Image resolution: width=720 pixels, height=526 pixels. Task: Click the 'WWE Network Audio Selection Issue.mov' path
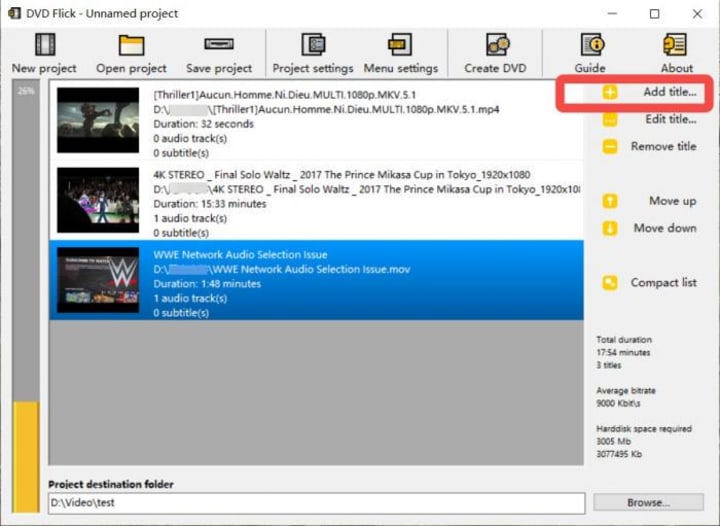pos(281,269)
